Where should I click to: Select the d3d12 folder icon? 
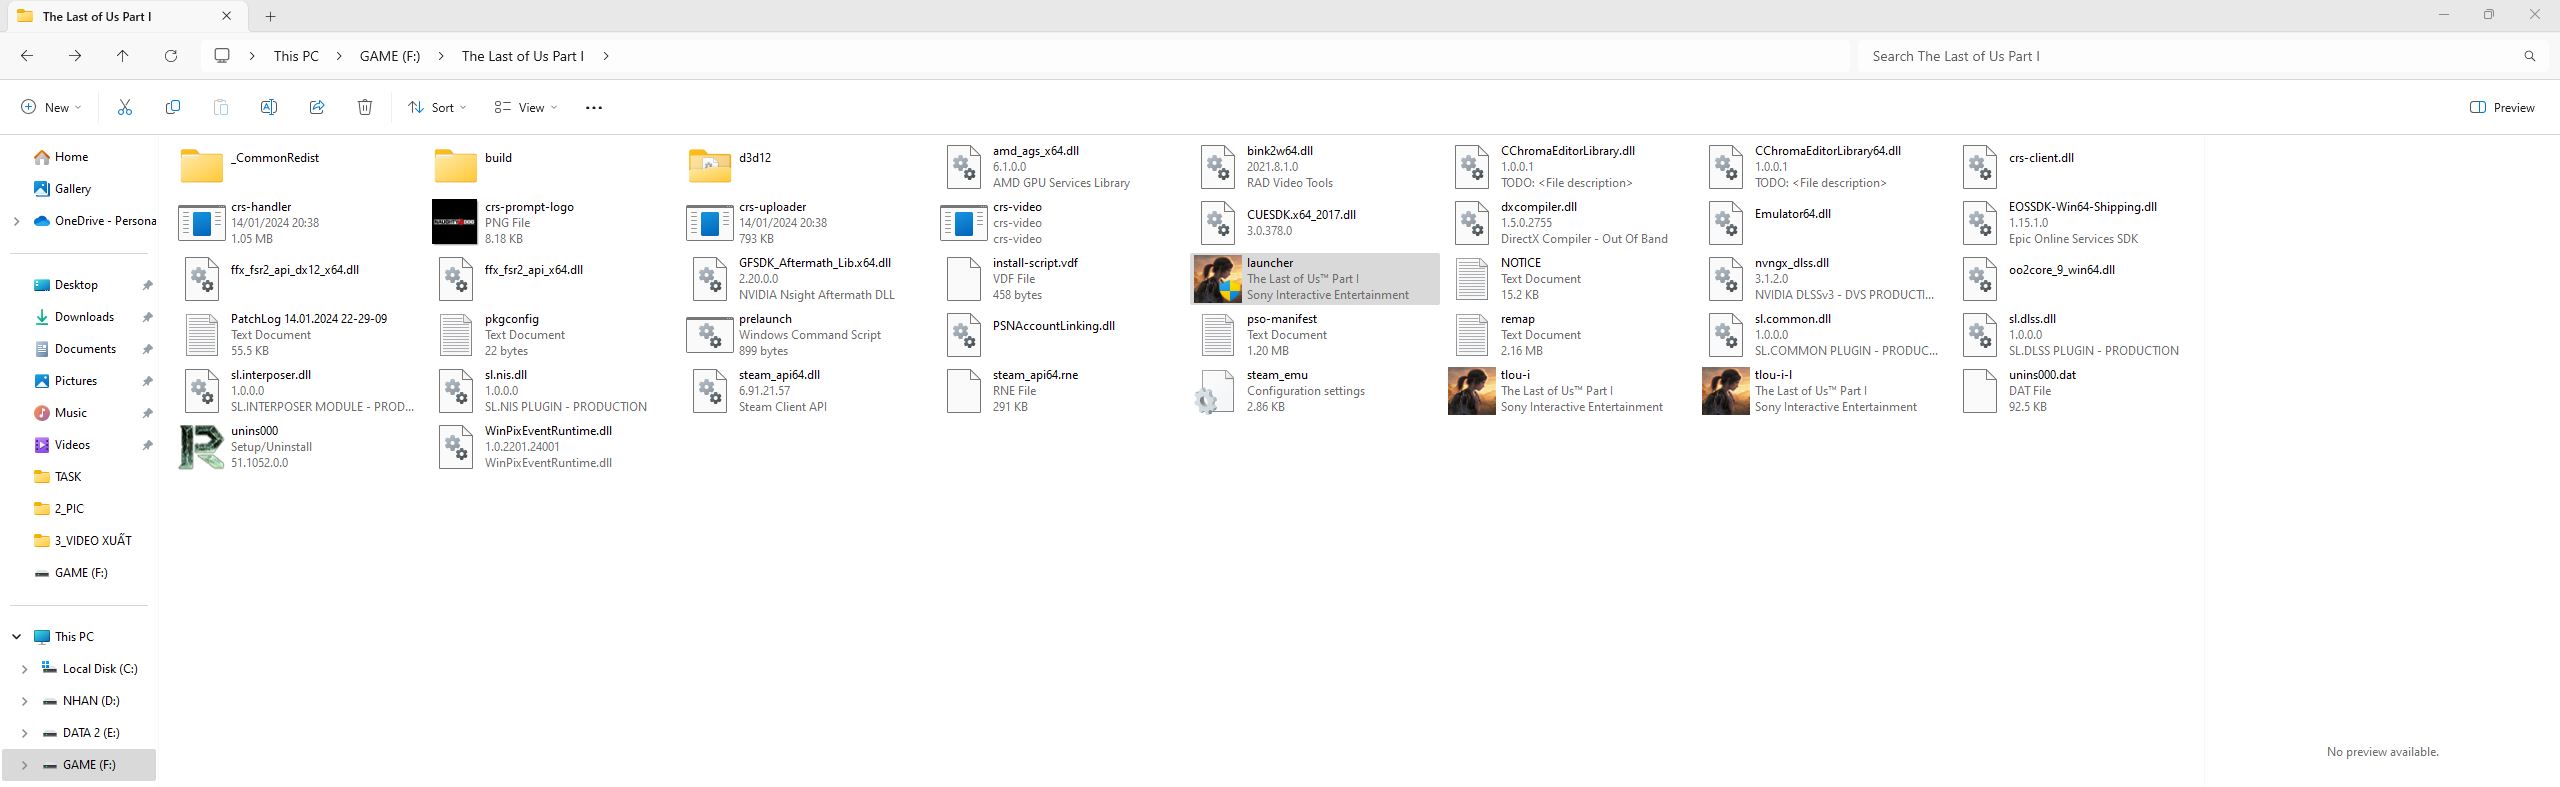click(709, 165)
